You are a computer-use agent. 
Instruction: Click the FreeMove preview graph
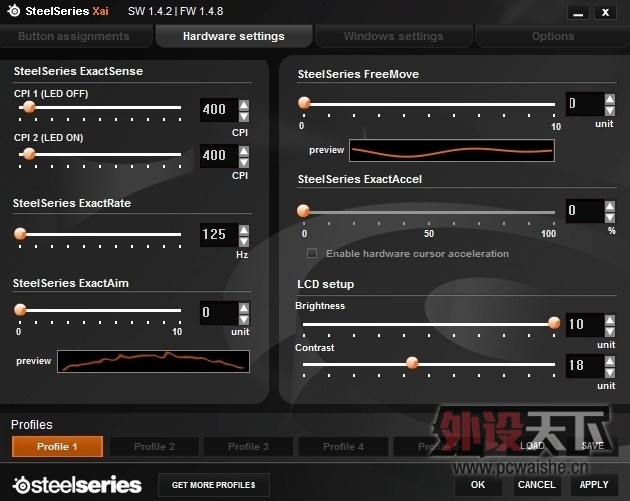click(x=452, y=151)
